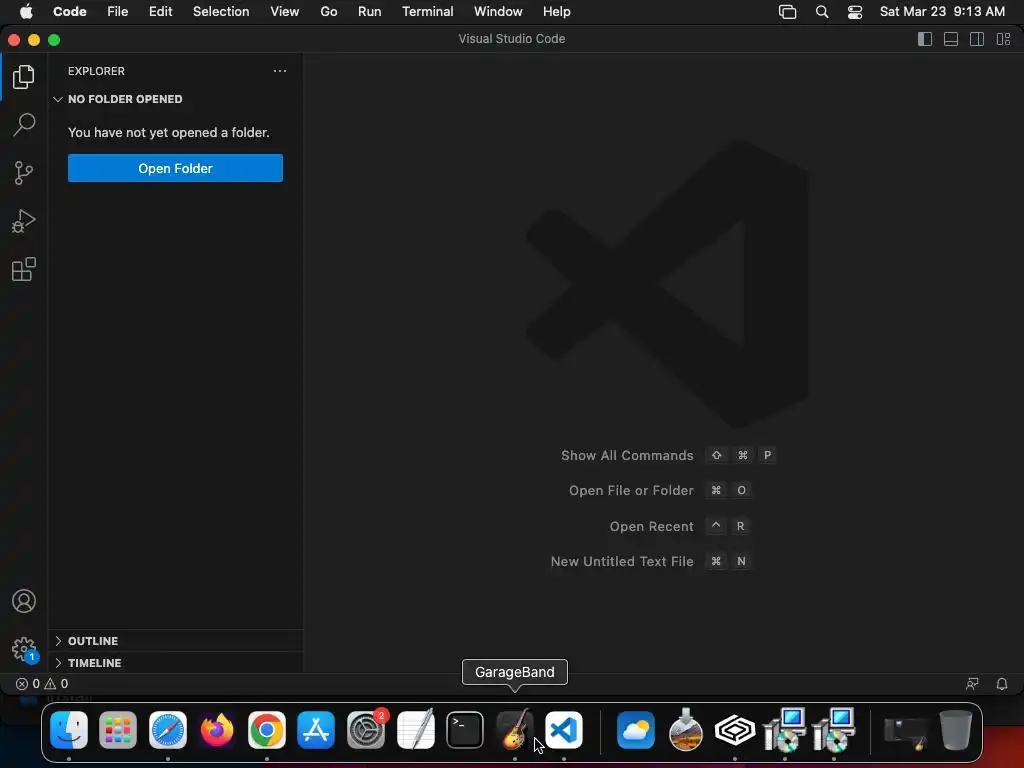Open the Run and Debug view
Viewport: 1024px width, 768px height.
pos(24,221)
